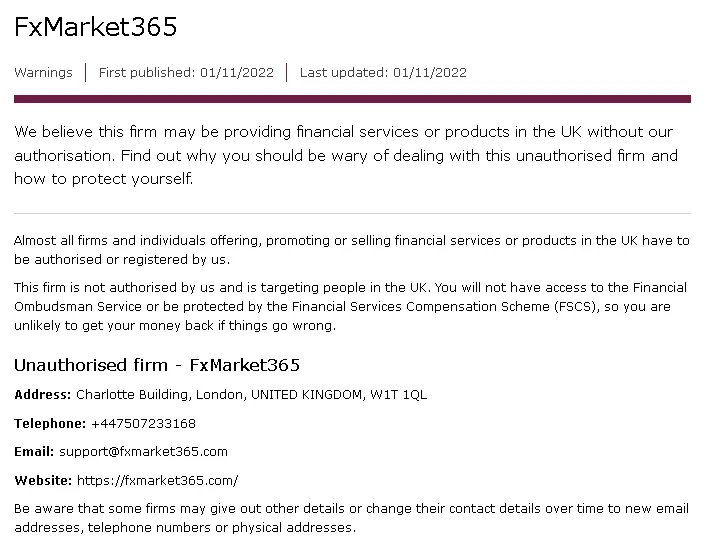Image resolution: width=707 pixels, height=538 pixels.
Task: Click the Charlotte Building London address text
Action: click(251, 395)
